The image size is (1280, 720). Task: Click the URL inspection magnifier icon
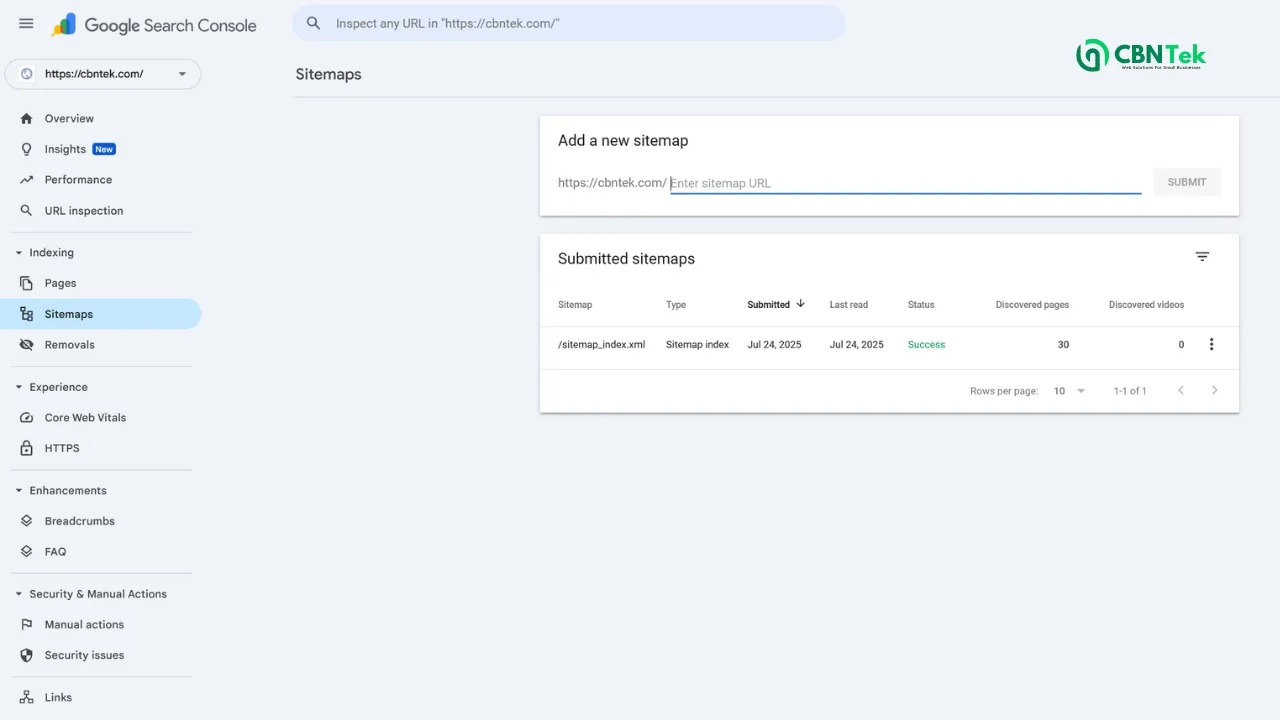27,211
